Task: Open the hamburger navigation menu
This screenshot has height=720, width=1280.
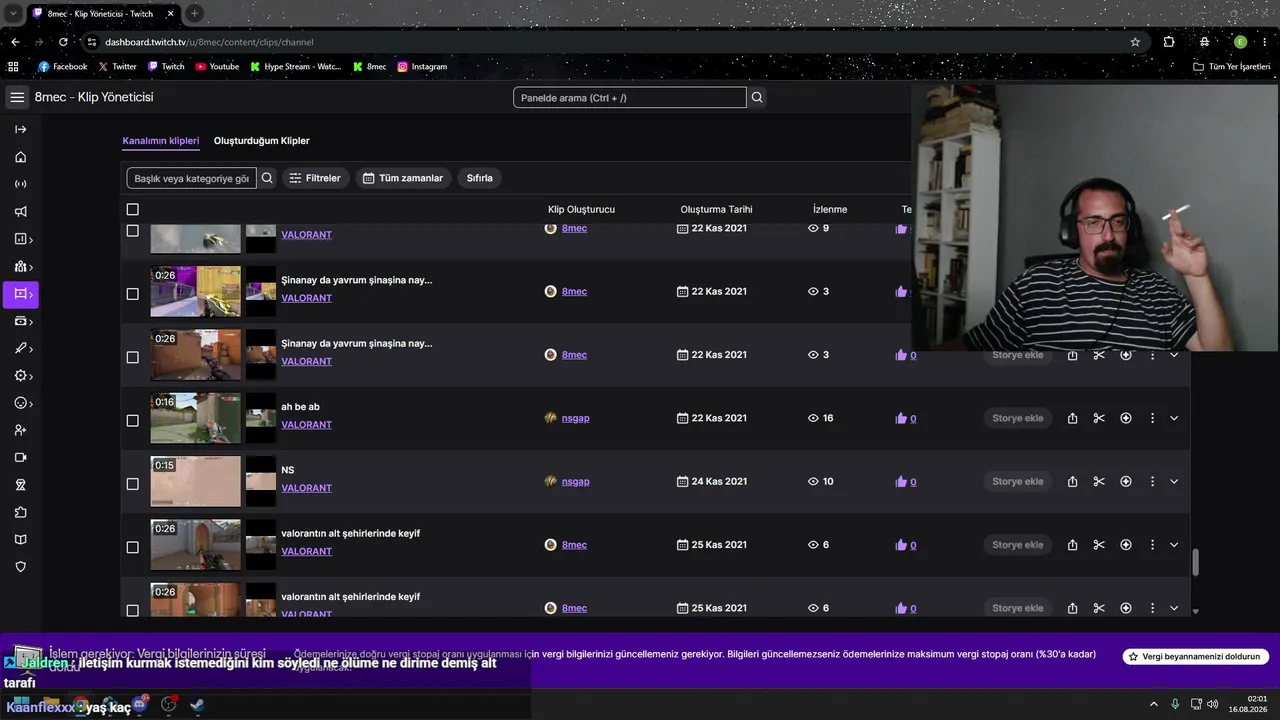Action: [17, 97]
